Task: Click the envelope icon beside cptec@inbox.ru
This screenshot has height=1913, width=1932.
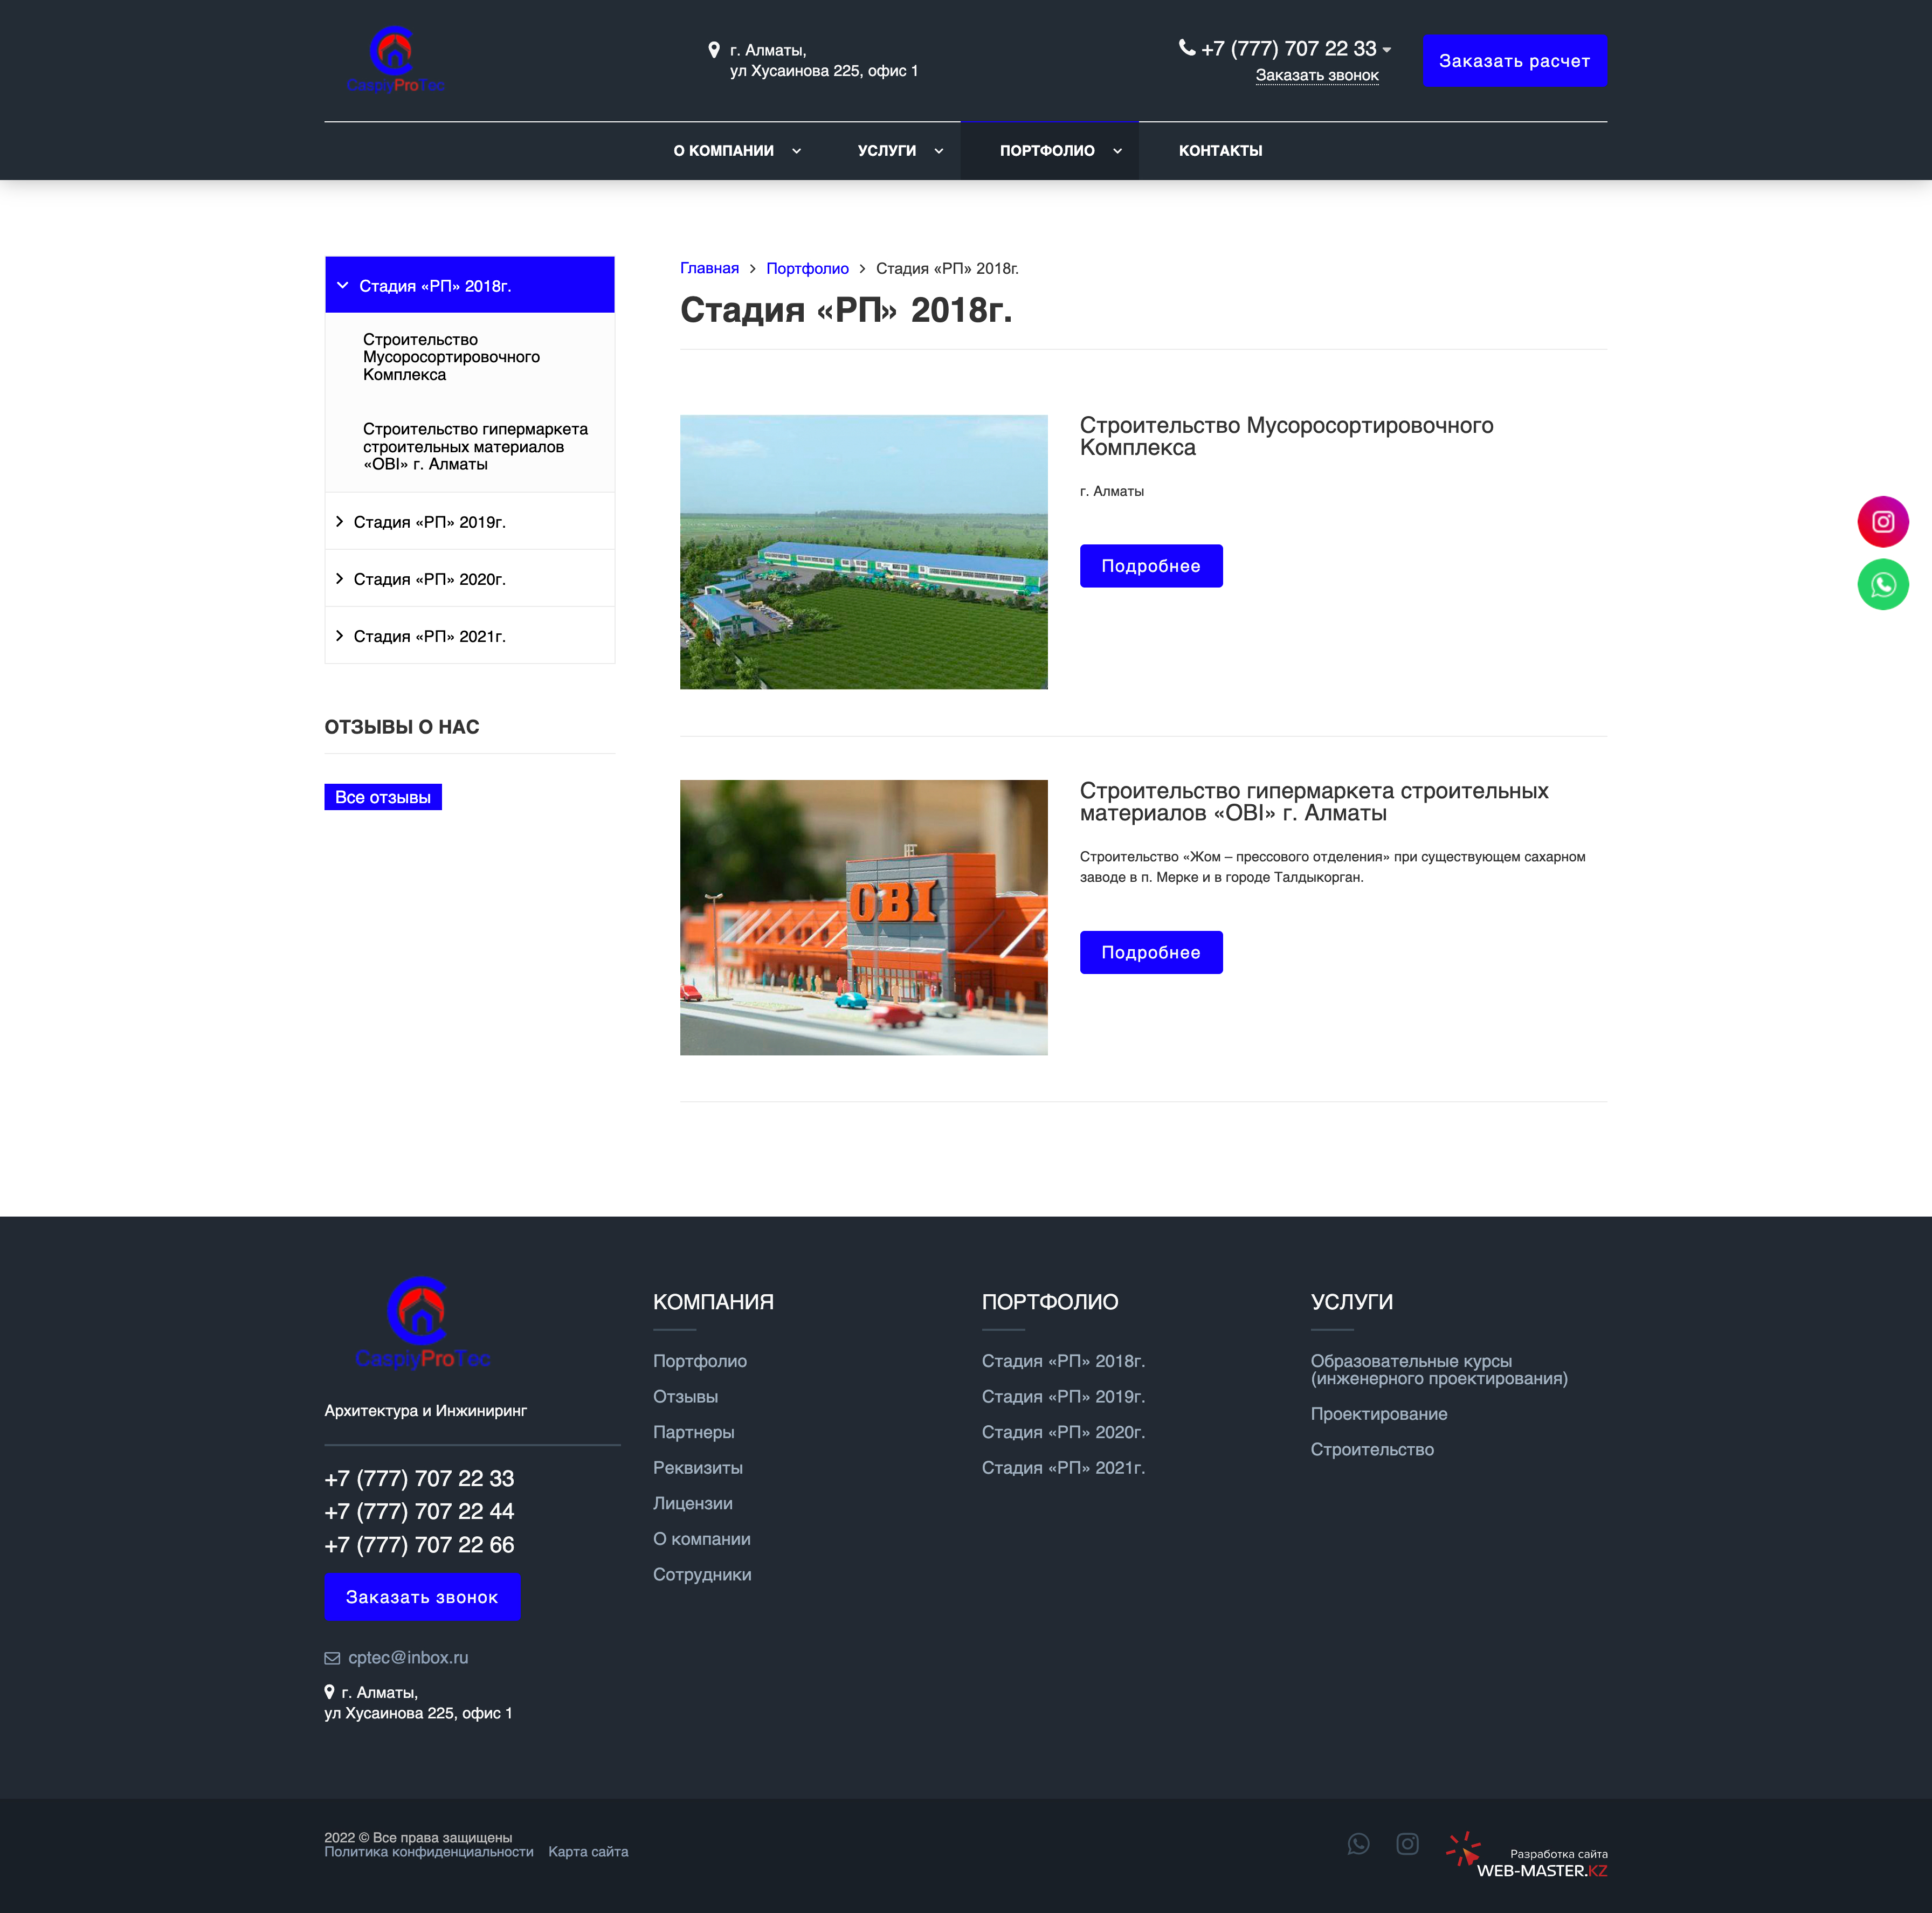Action: tap(332, 1658)
